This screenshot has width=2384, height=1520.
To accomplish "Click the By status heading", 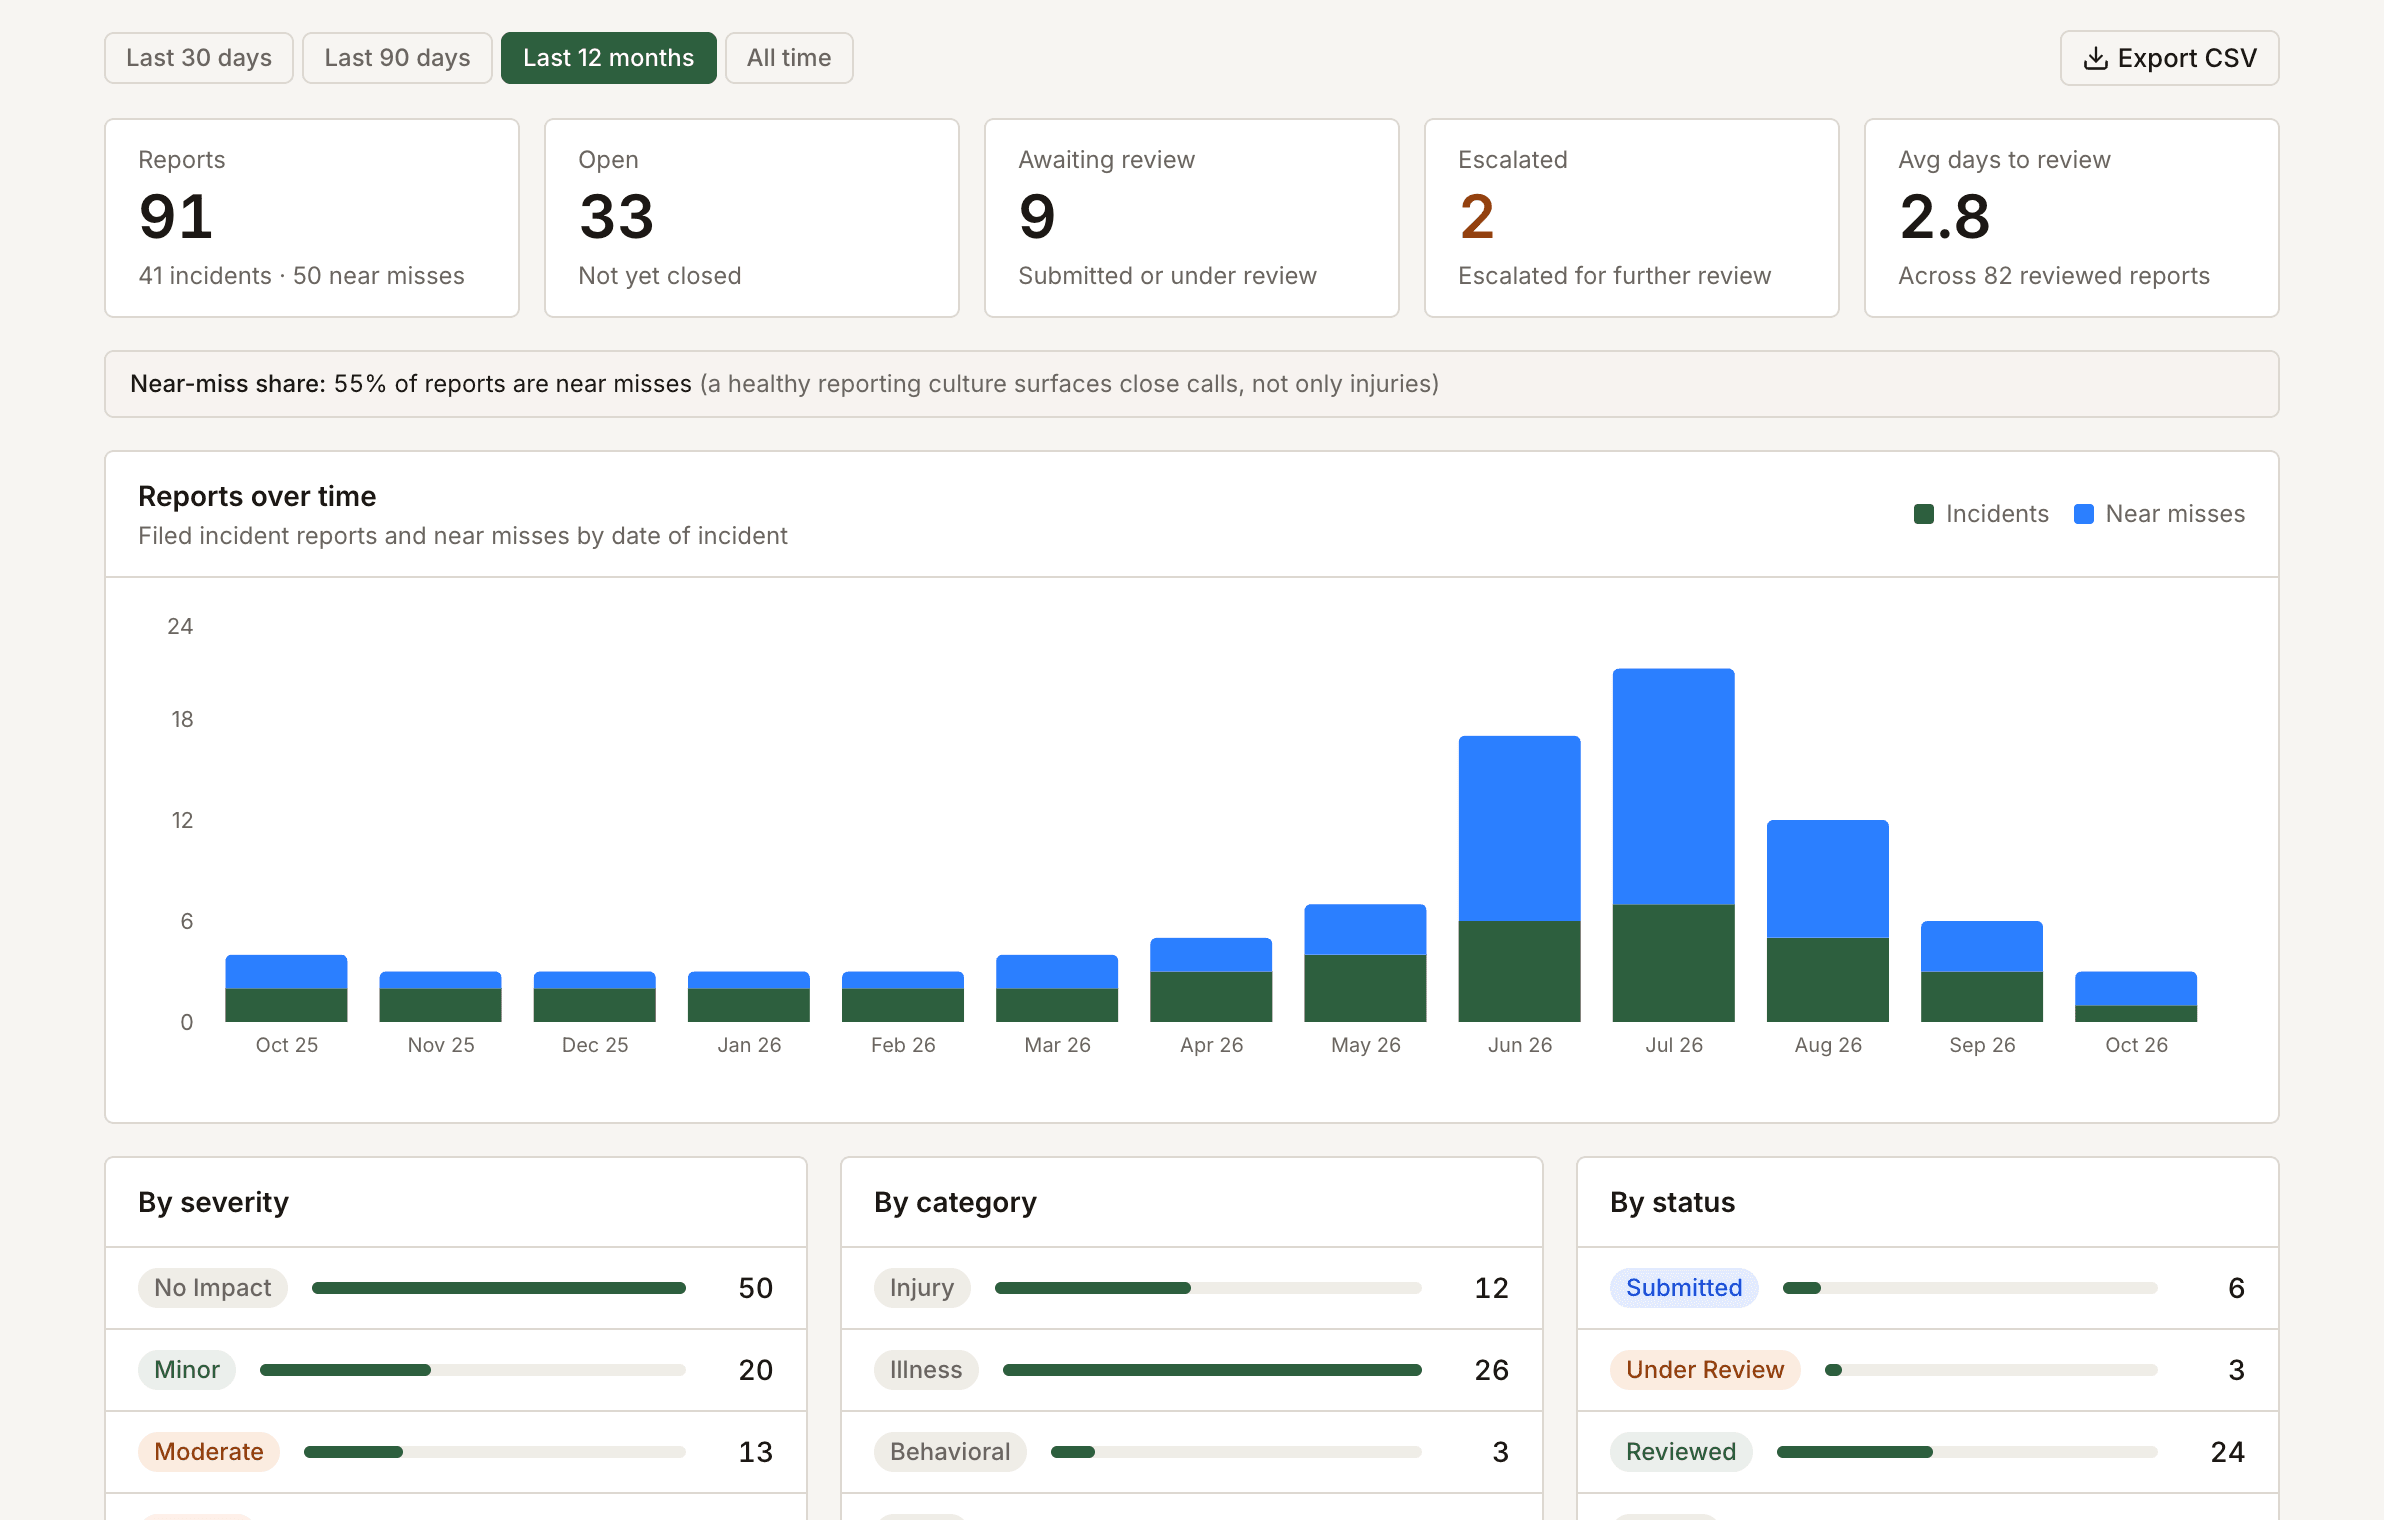I will tap(1672, 1202).
